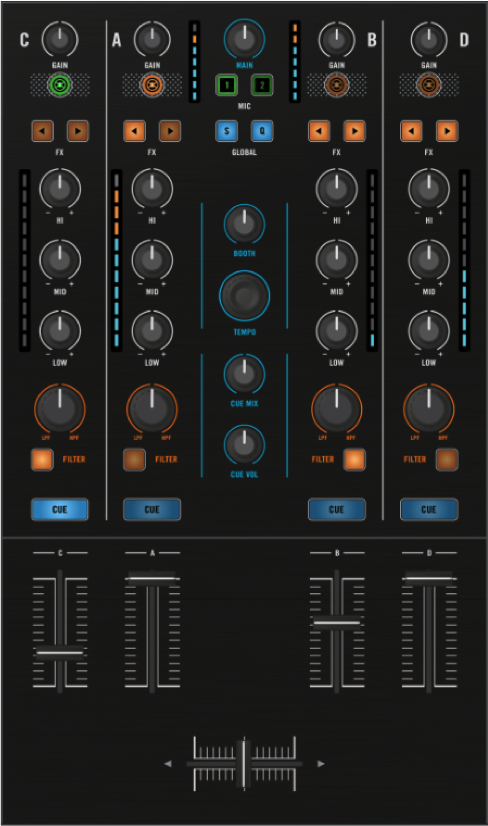Click the CUE VOL knob
This screenshot has height=826, width=488.
[244, 445]
